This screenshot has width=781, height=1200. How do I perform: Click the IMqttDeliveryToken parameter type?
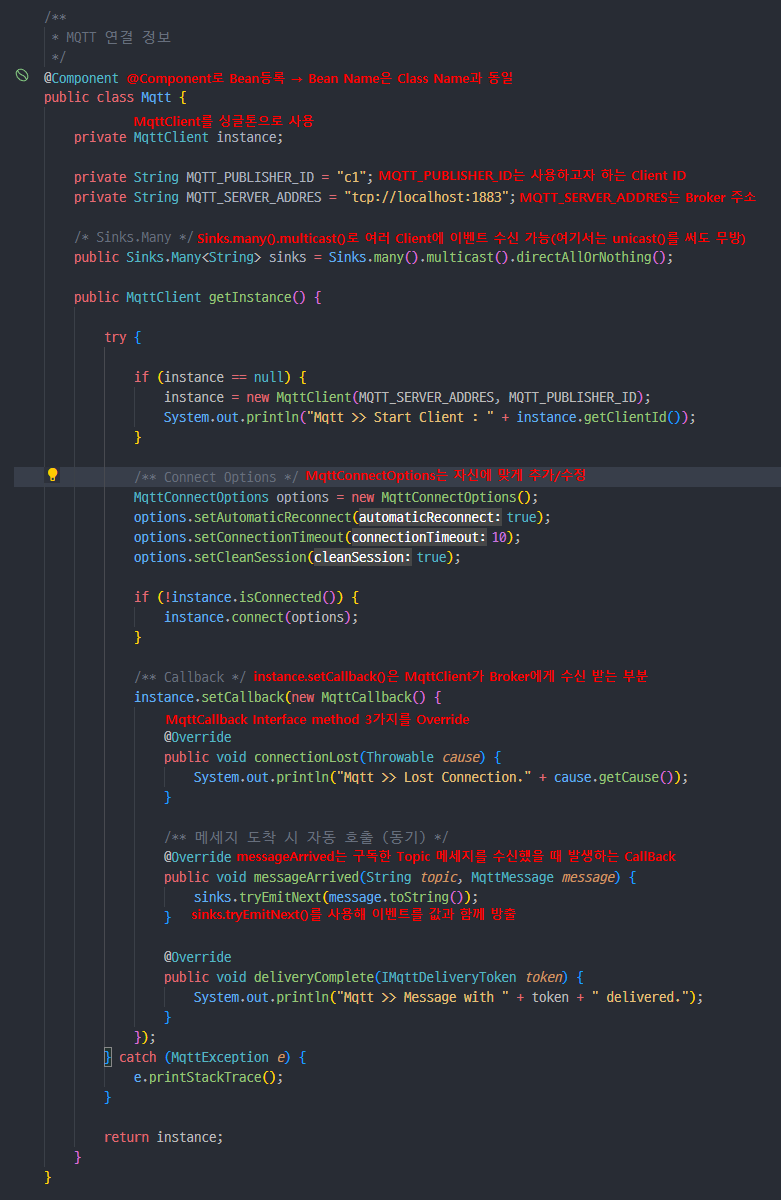pyautogui.click(x=449, y=977)
